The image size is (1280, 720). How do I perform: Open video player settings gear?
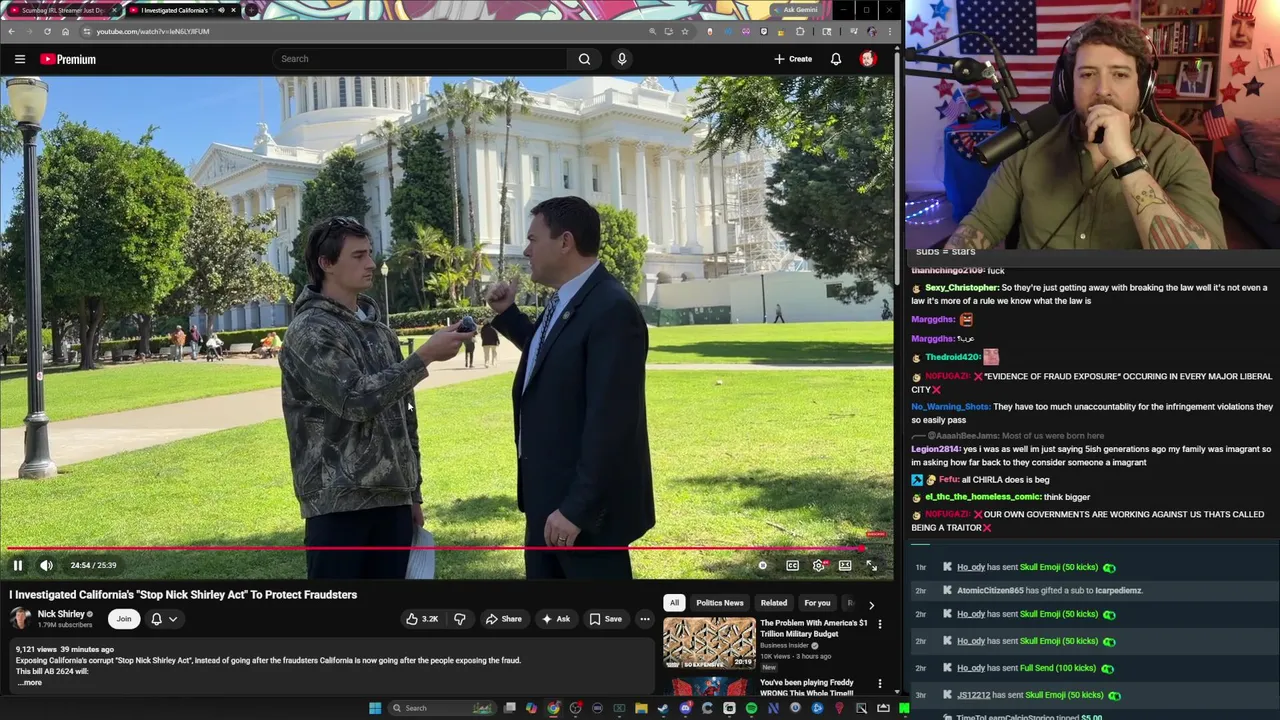click(x=818, y=566)
